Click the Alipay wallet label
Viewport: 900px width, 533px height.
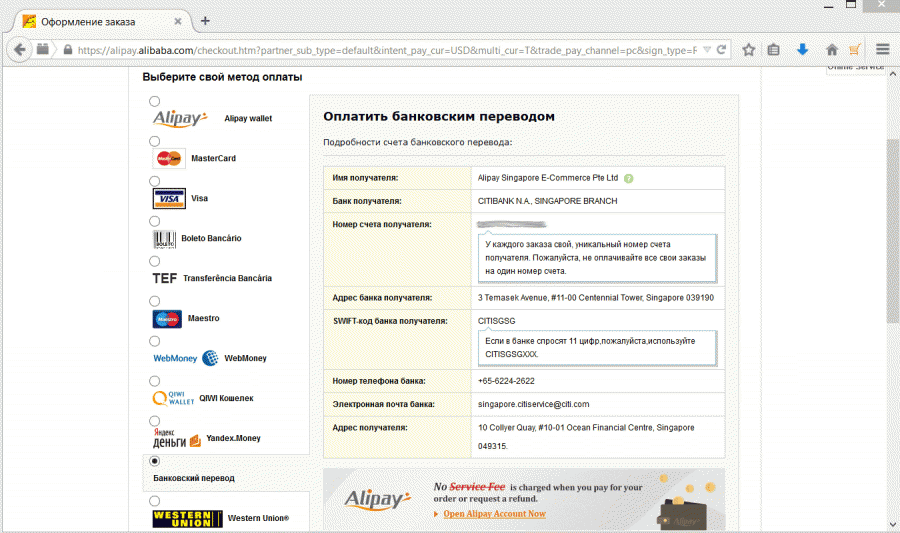tap(248, 118)
